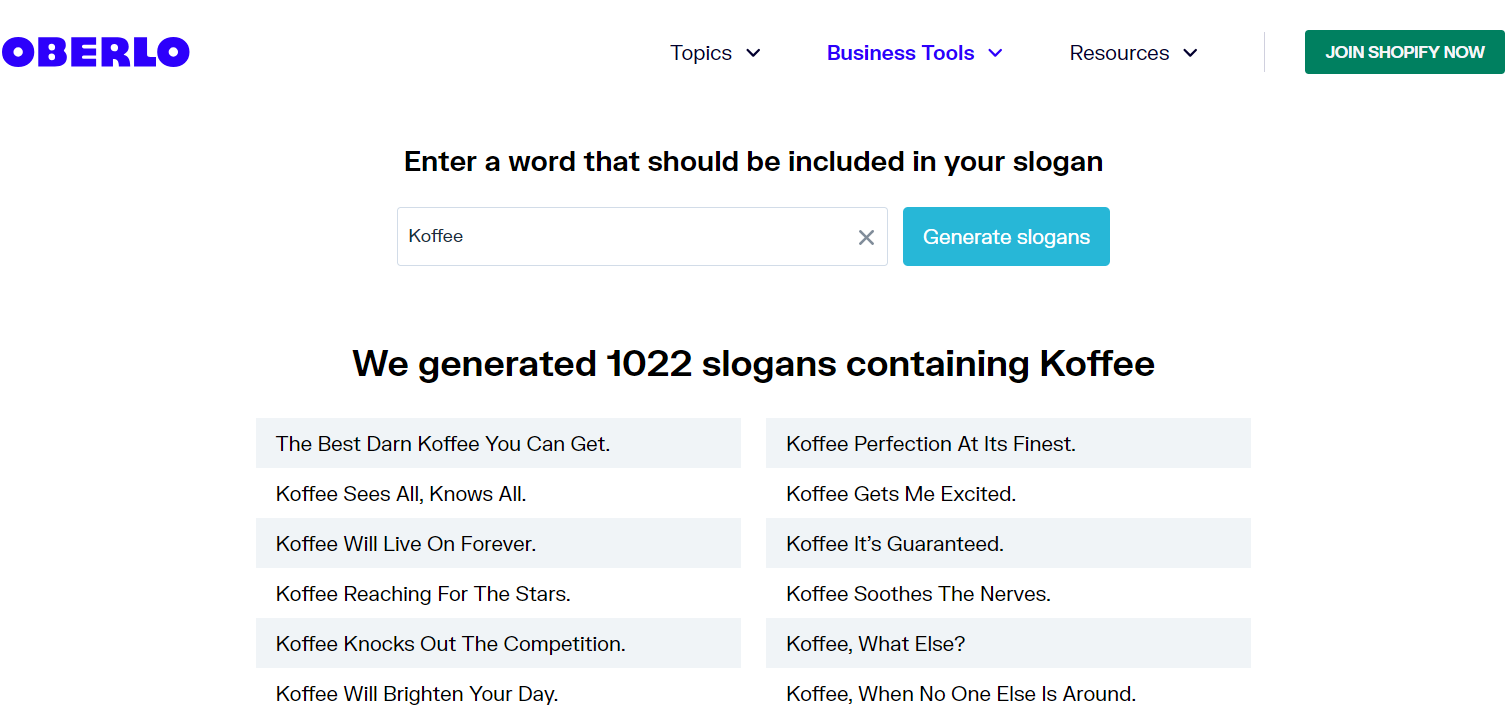Click the Oberlo logo
1511x717 pixels.
pos(96,52)
